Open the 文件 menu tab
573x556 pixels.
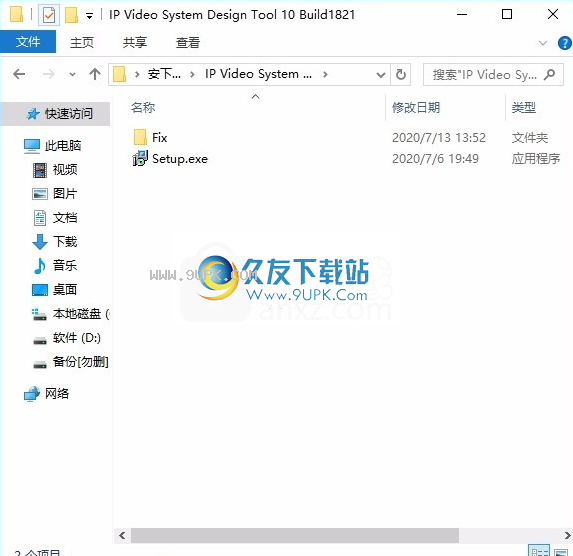click(x=28, y=42)
